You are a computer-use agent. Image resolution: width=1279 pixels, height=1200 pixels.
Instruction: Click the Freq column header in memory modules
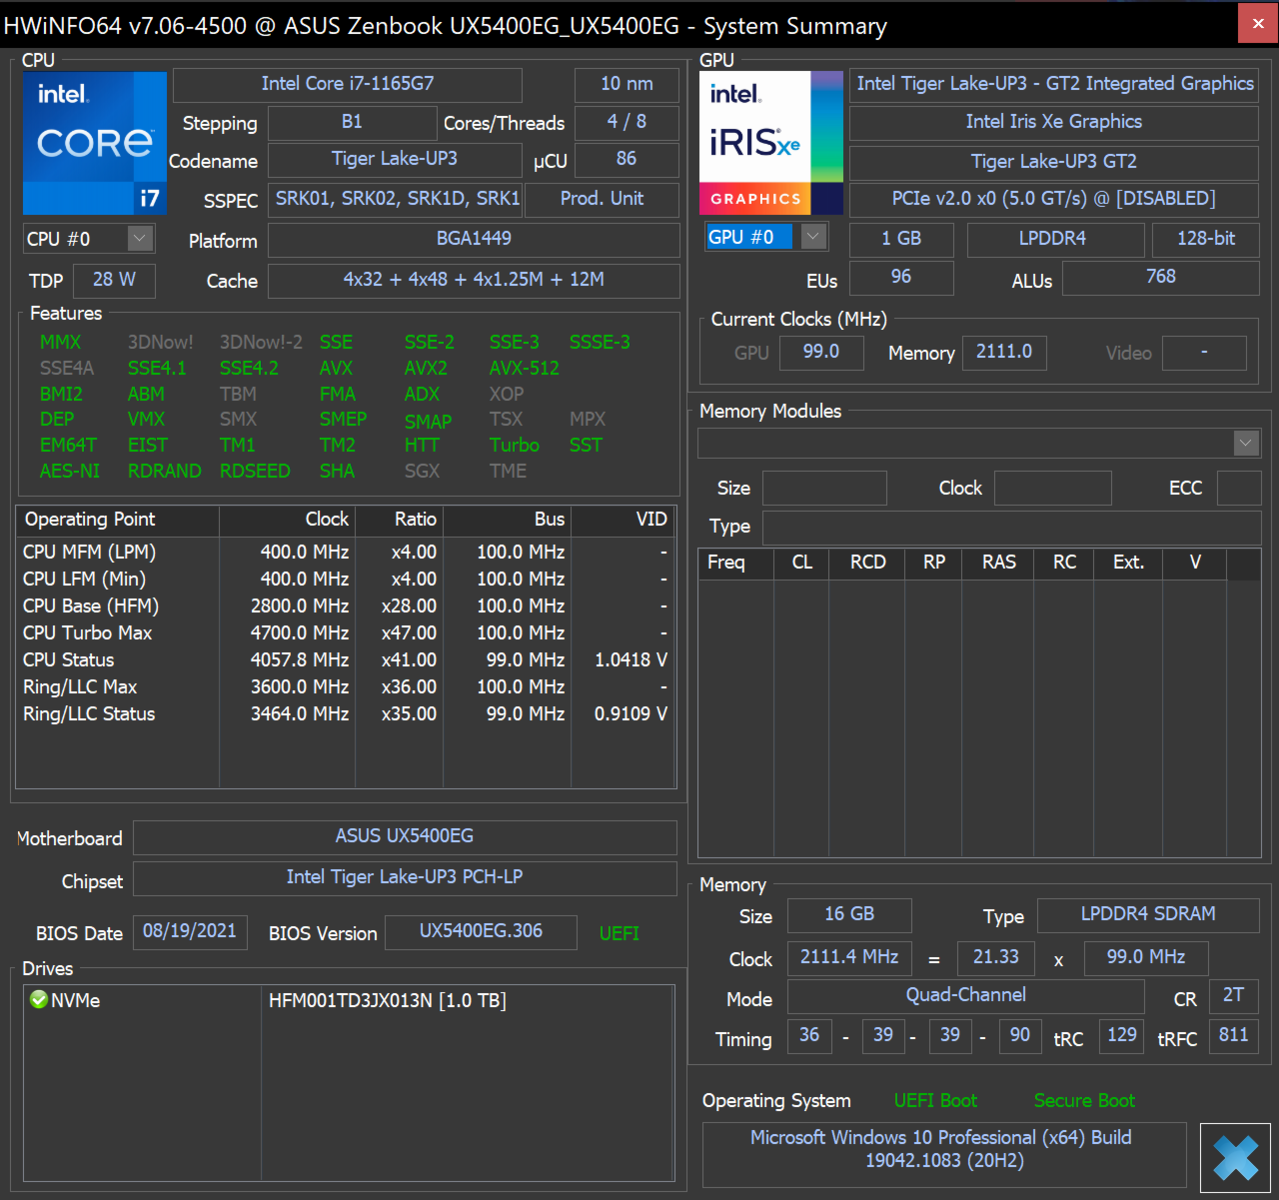point(736,563)
